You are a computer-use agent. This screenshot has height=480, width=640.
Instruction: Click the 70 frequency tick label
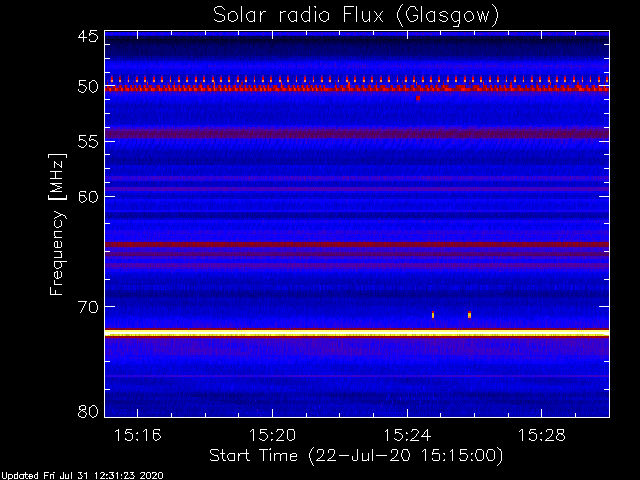pos(88,307)
